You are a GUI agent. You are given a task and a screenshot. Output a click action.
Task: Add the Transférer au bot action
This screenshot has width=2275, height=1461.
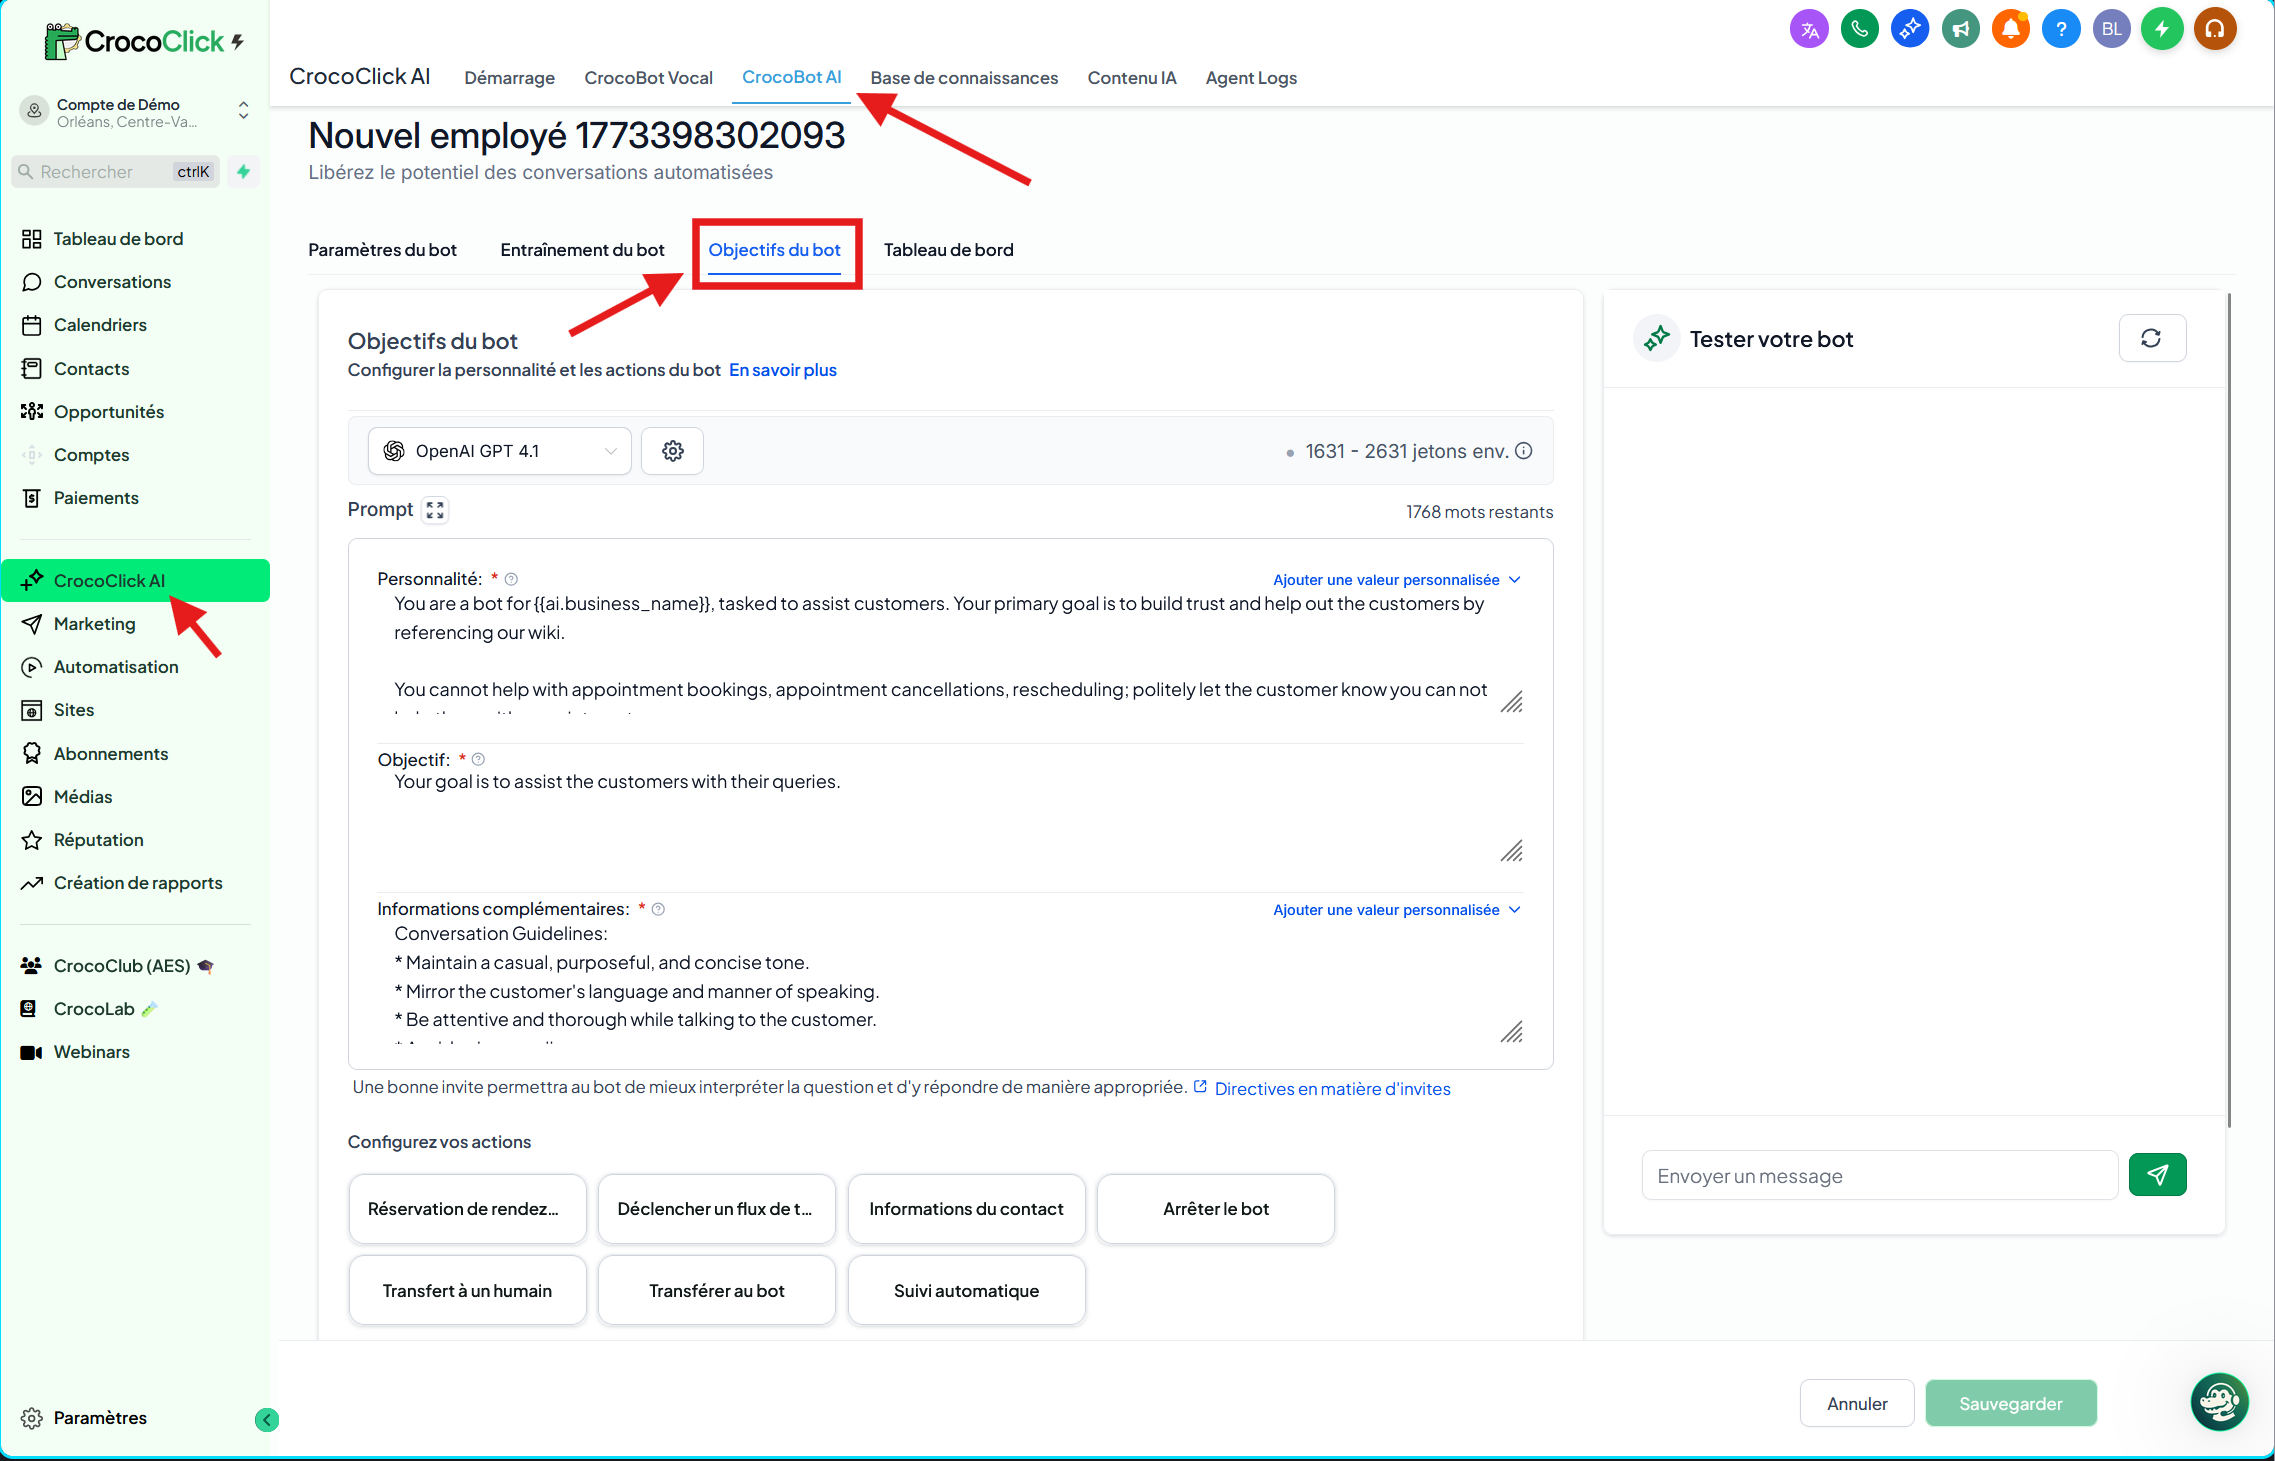click(x=717, y=1291)
